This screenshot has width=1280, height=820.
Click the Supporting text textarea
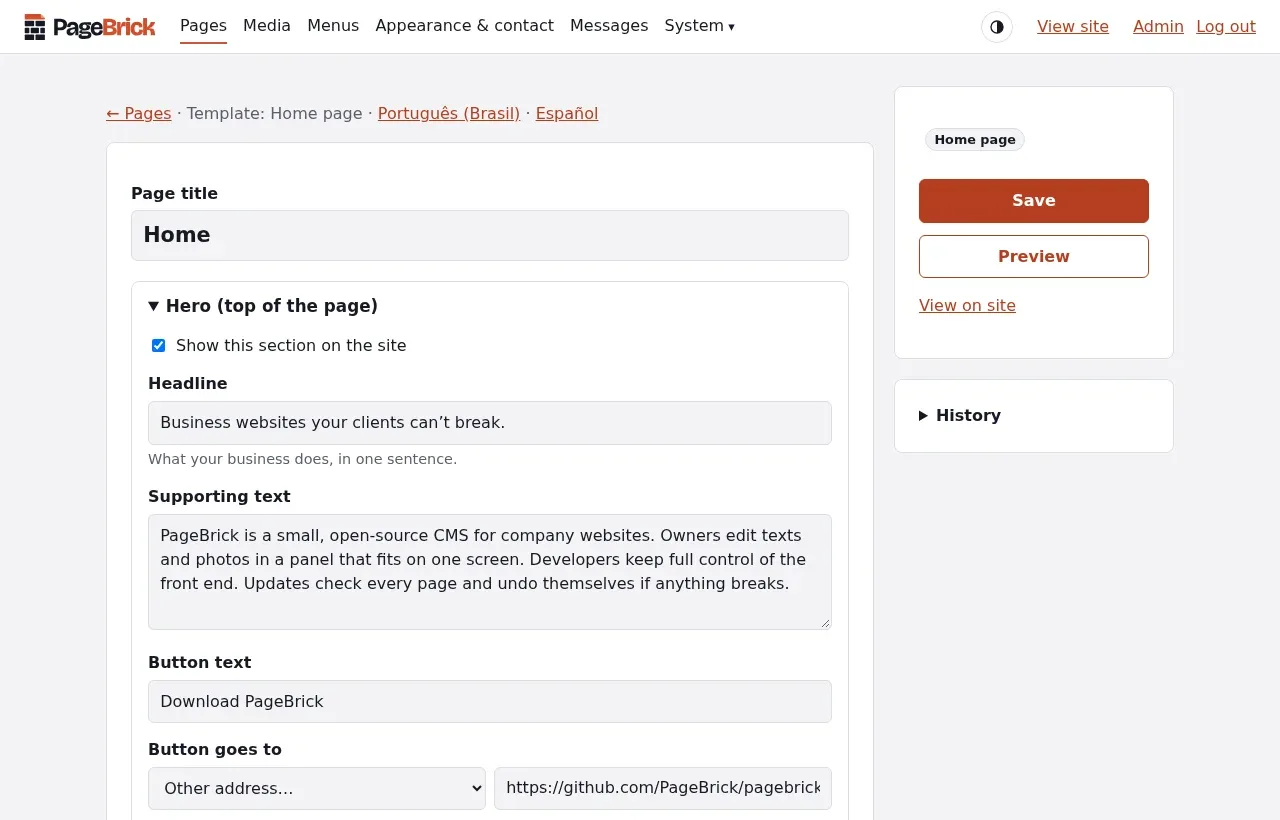pyautogui.click(x=490, y=572)
